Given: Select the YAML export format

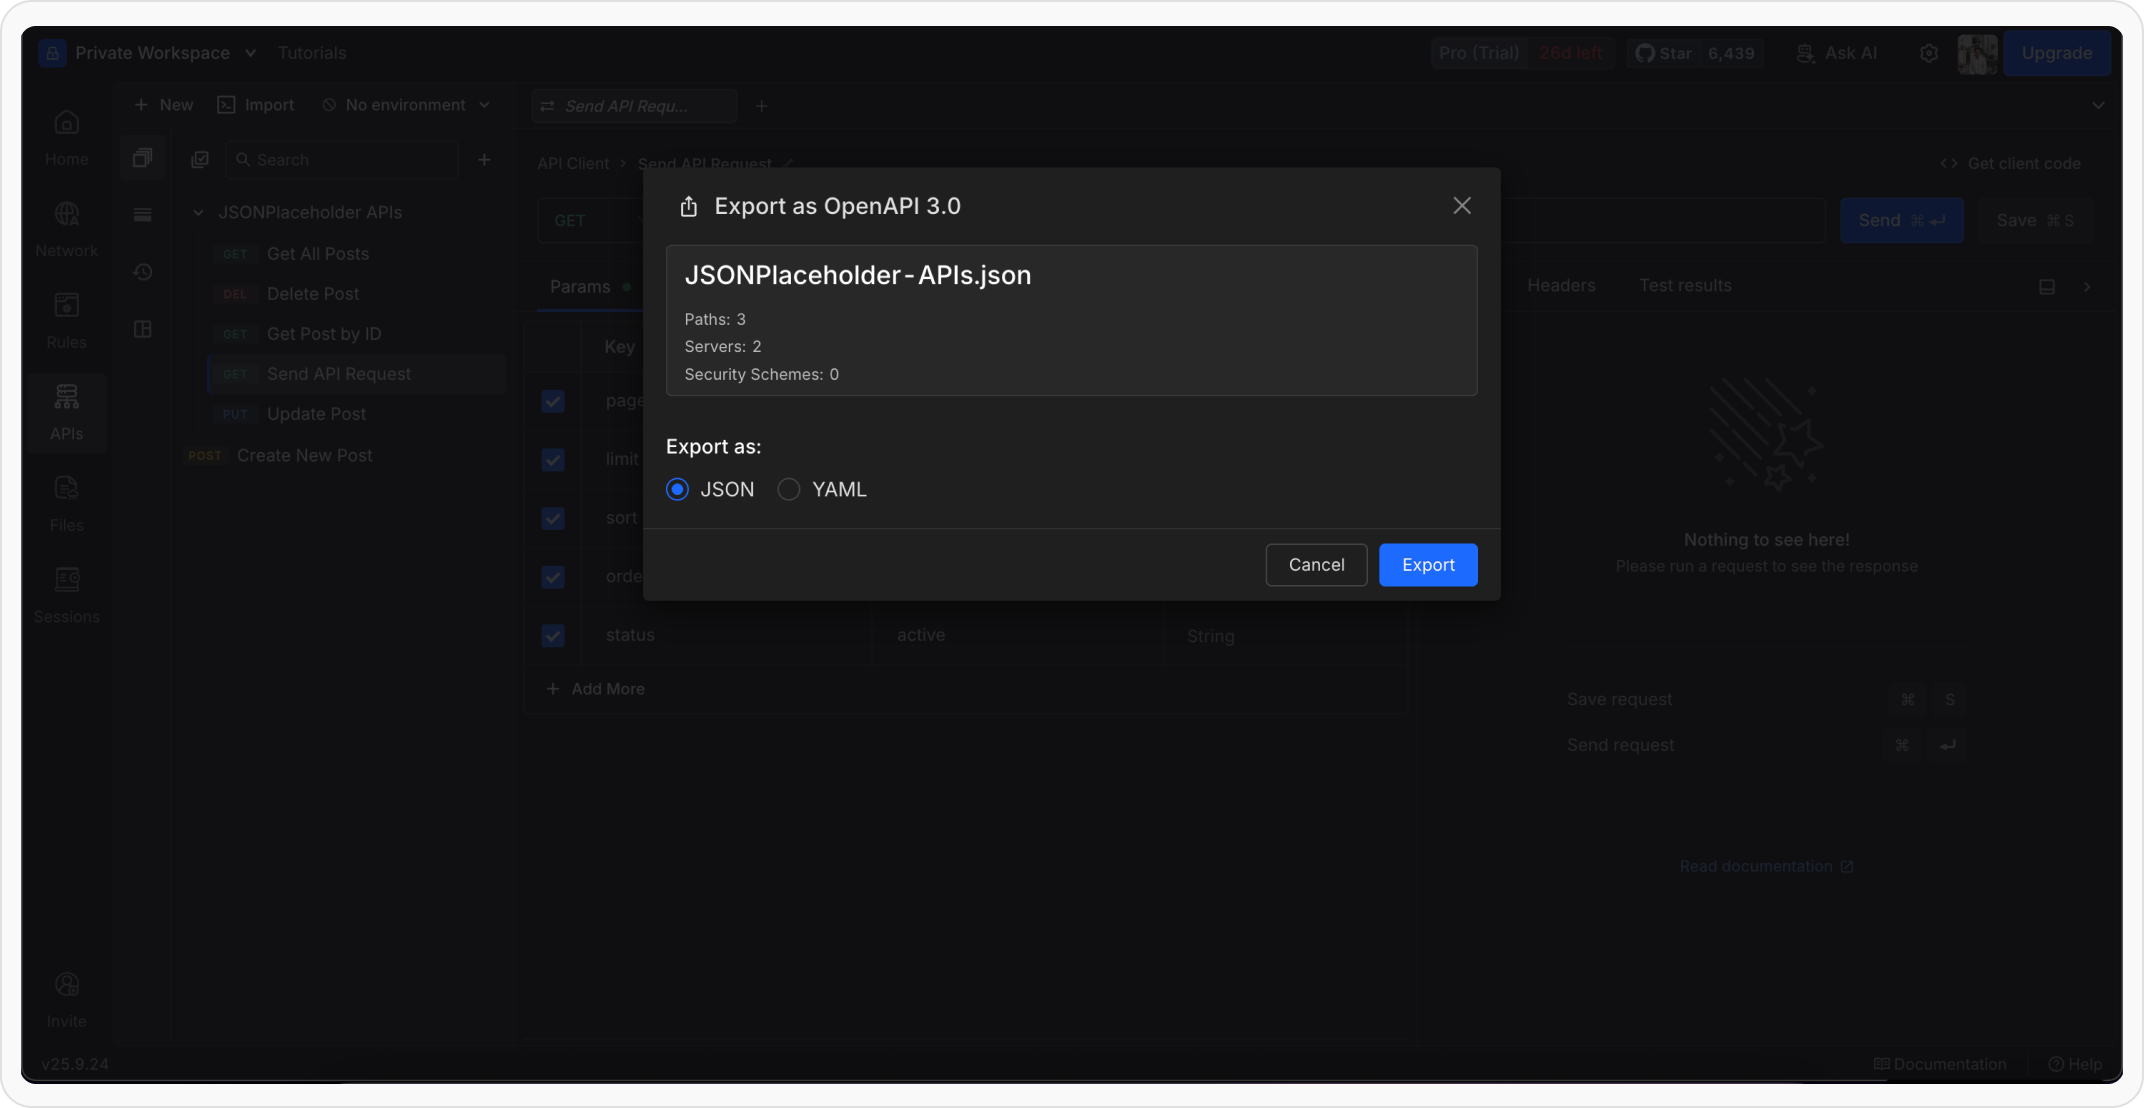Looking at the screenshot, I should (x=788, y=489).
